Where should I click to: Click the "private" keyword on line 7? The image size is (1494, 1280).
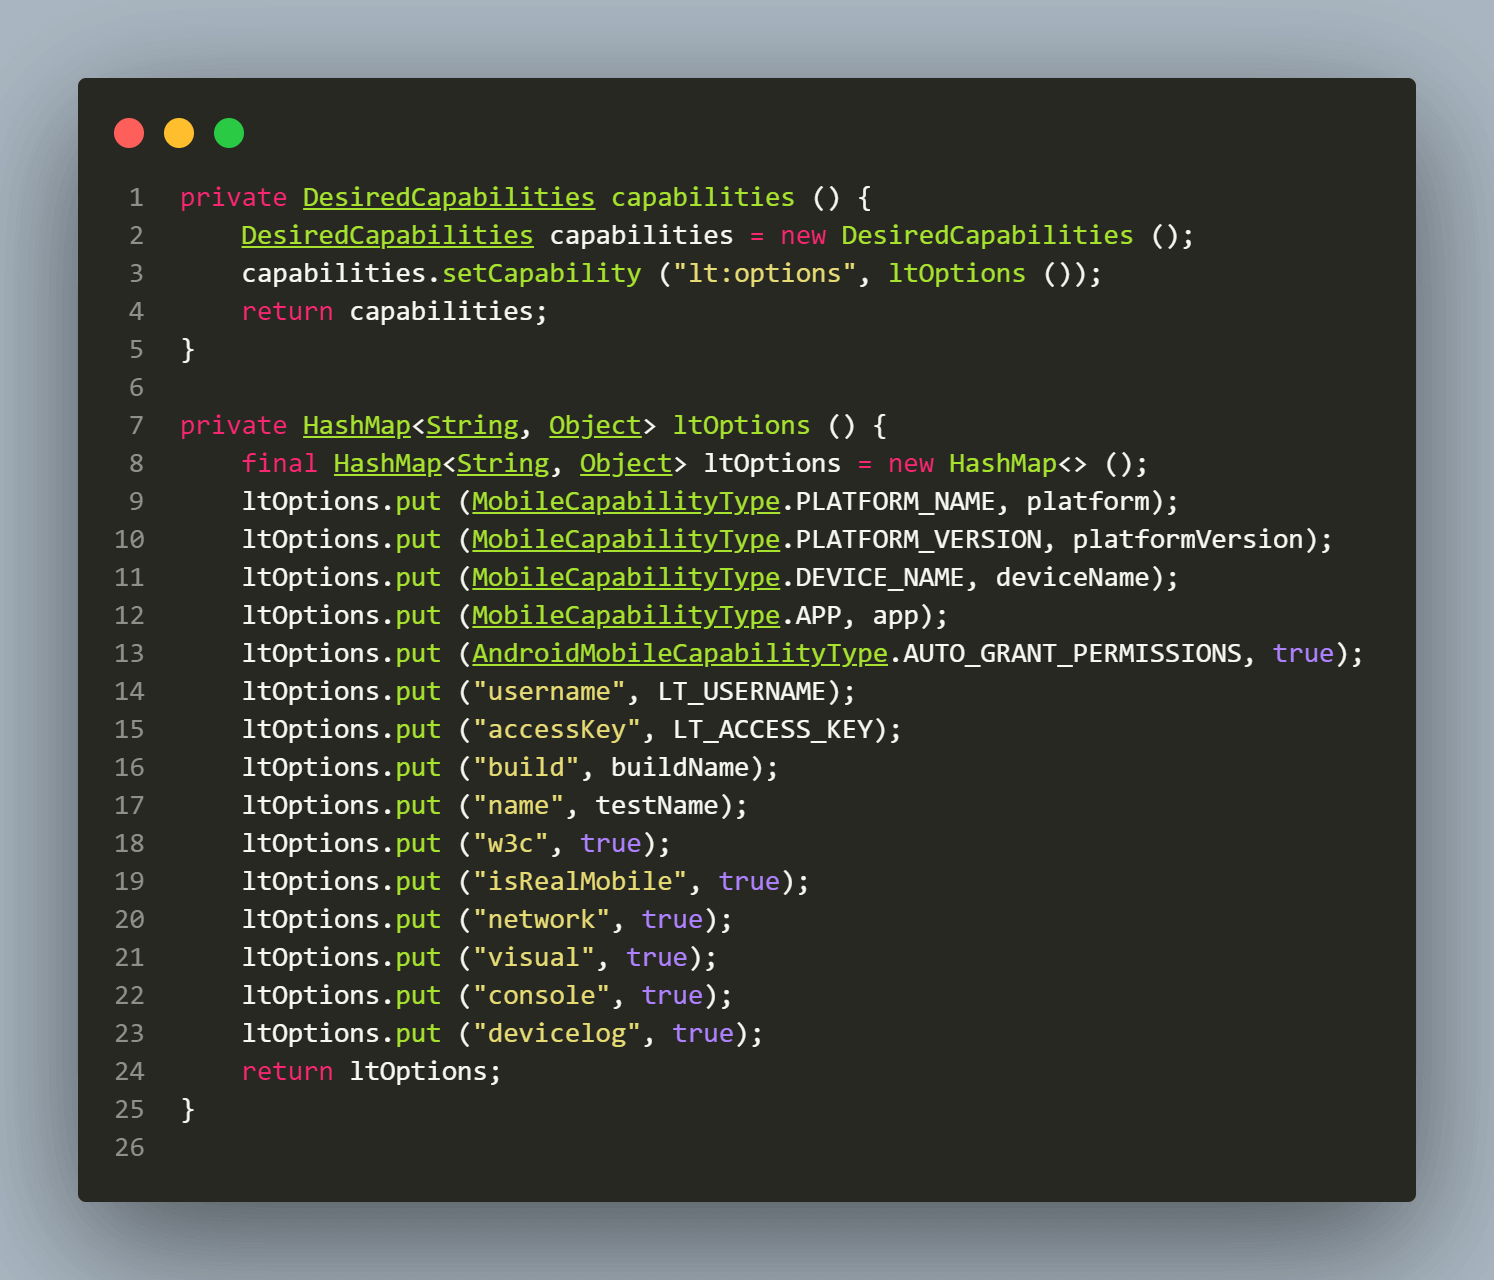(x=233, y=426)
